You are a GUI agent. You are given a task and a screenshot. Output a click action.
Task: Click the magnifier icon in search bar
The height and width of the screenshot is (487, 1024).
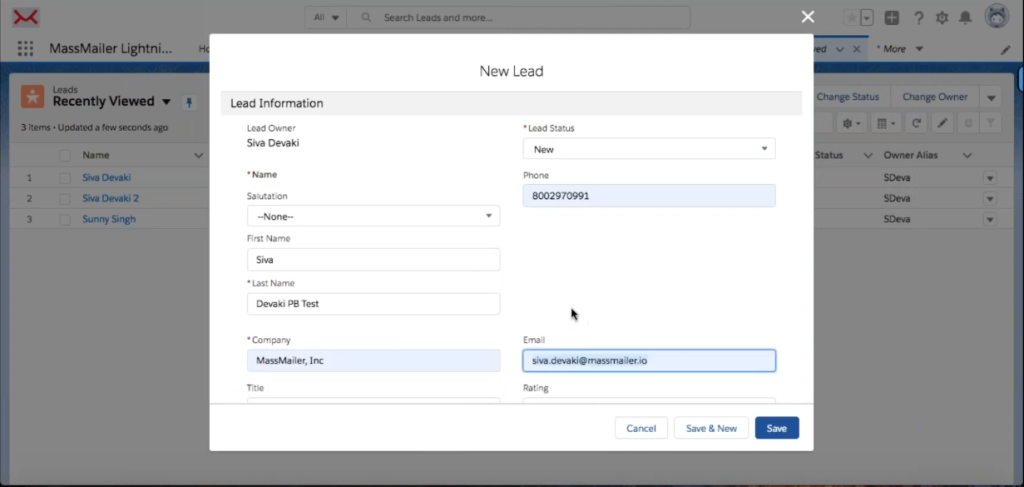click(x=366, y=18)
